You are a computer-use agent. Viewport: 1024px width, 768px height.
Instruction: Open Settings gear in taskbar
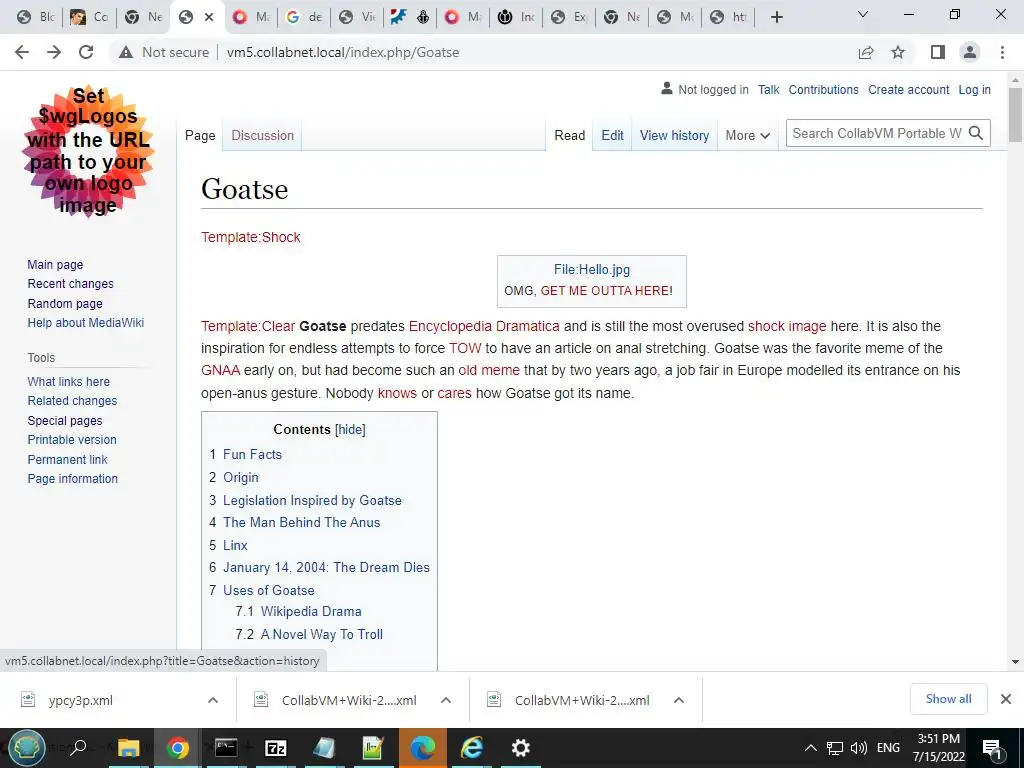click(520, 748)
